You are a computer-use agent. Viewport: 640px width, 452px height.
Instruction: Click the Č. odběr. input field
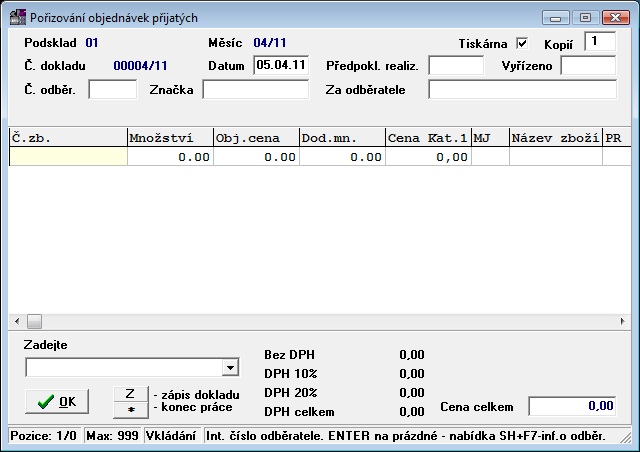pyautogui.click(x=112, y=90)
